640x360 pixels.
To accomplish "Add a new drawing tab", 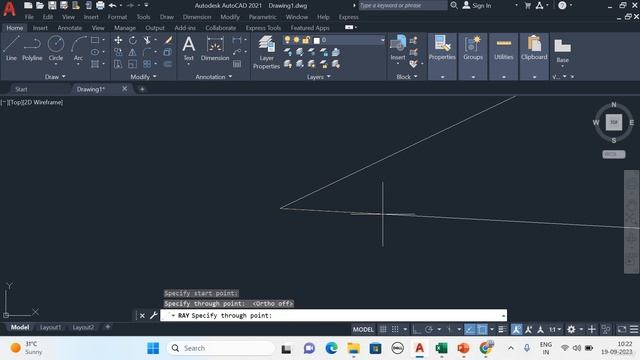I will (x=142, y=89).
